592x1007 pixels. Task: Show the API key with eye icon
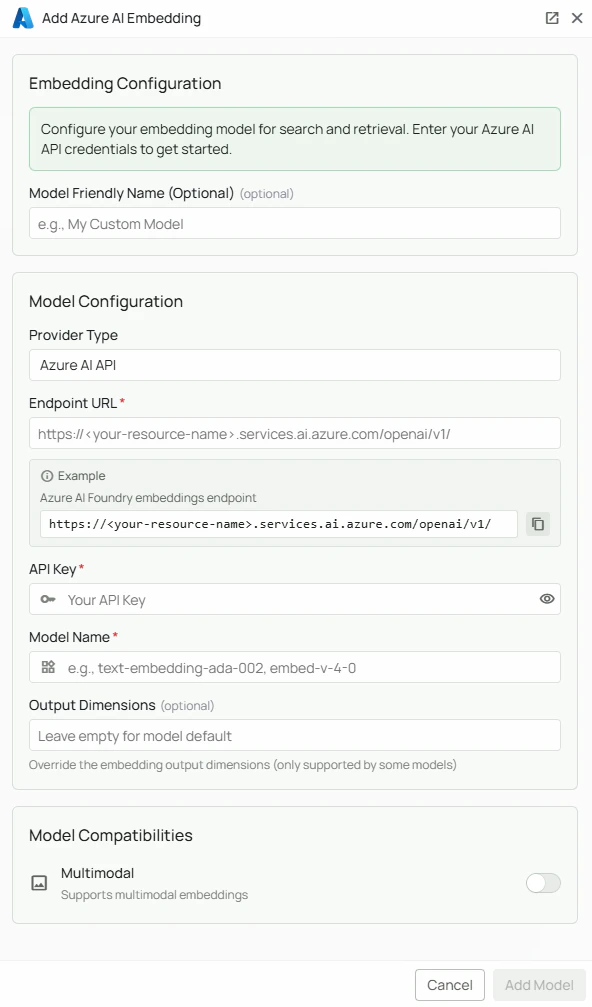546,599
